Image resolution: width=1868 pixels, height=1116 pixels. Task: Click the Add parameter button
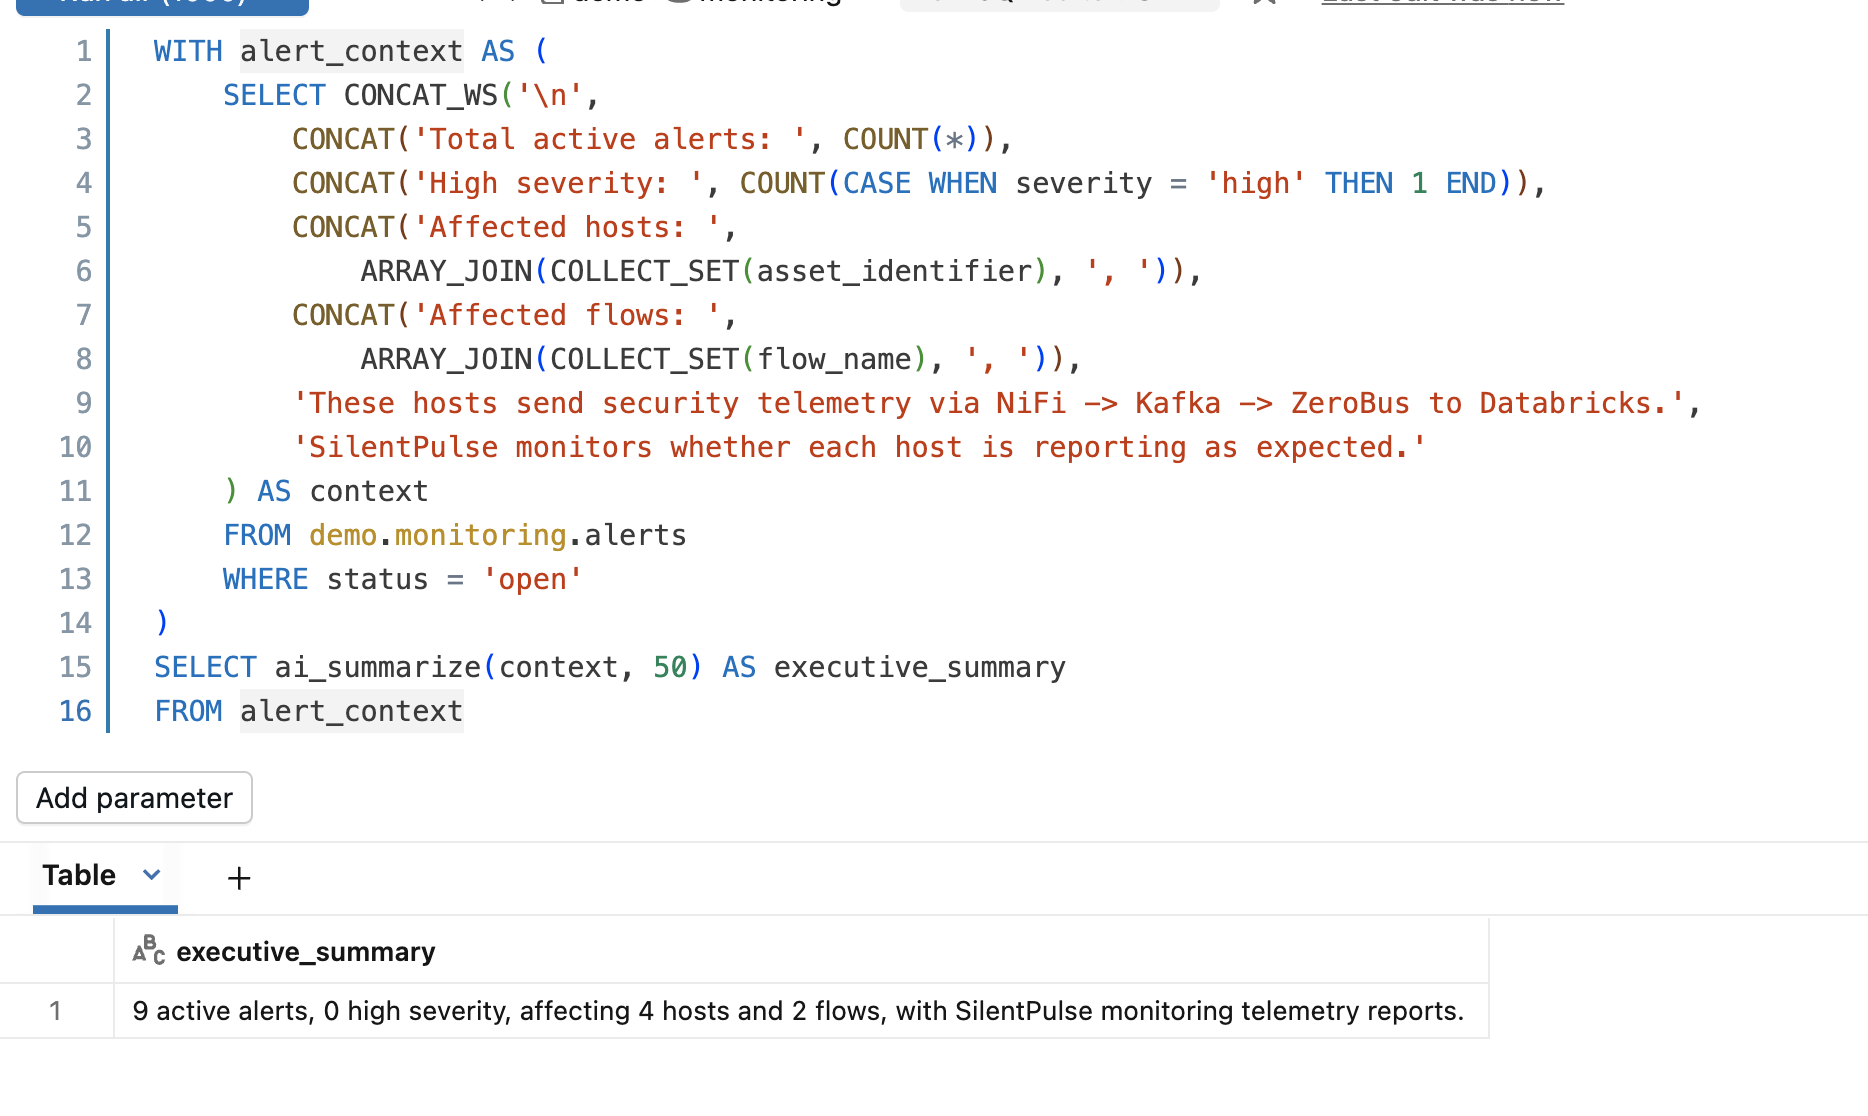point(134,798)
